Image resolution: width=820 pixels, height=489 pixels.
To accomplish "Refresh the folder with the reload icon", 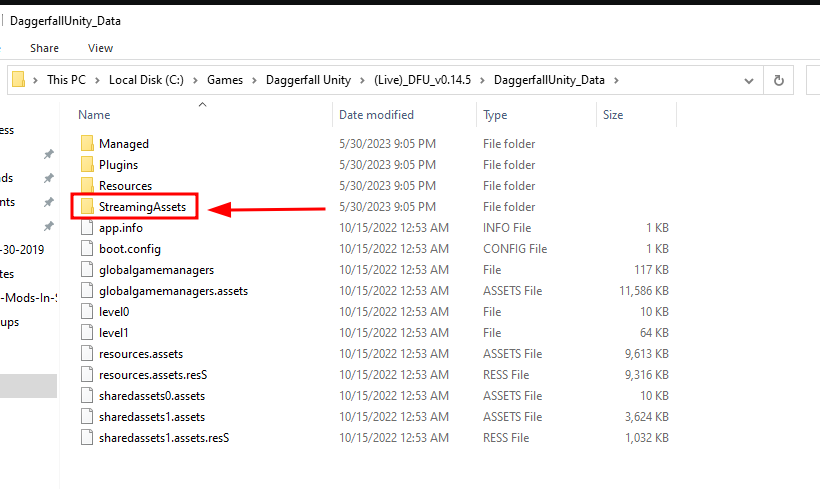I will coord(778,80).
